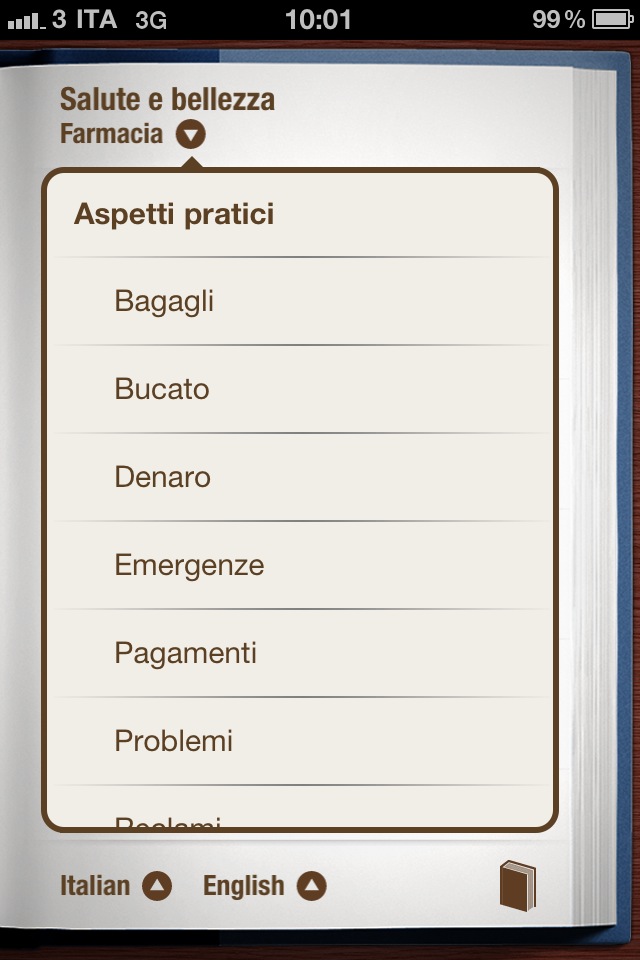Open the Emergenze topic

coord(300,565)
